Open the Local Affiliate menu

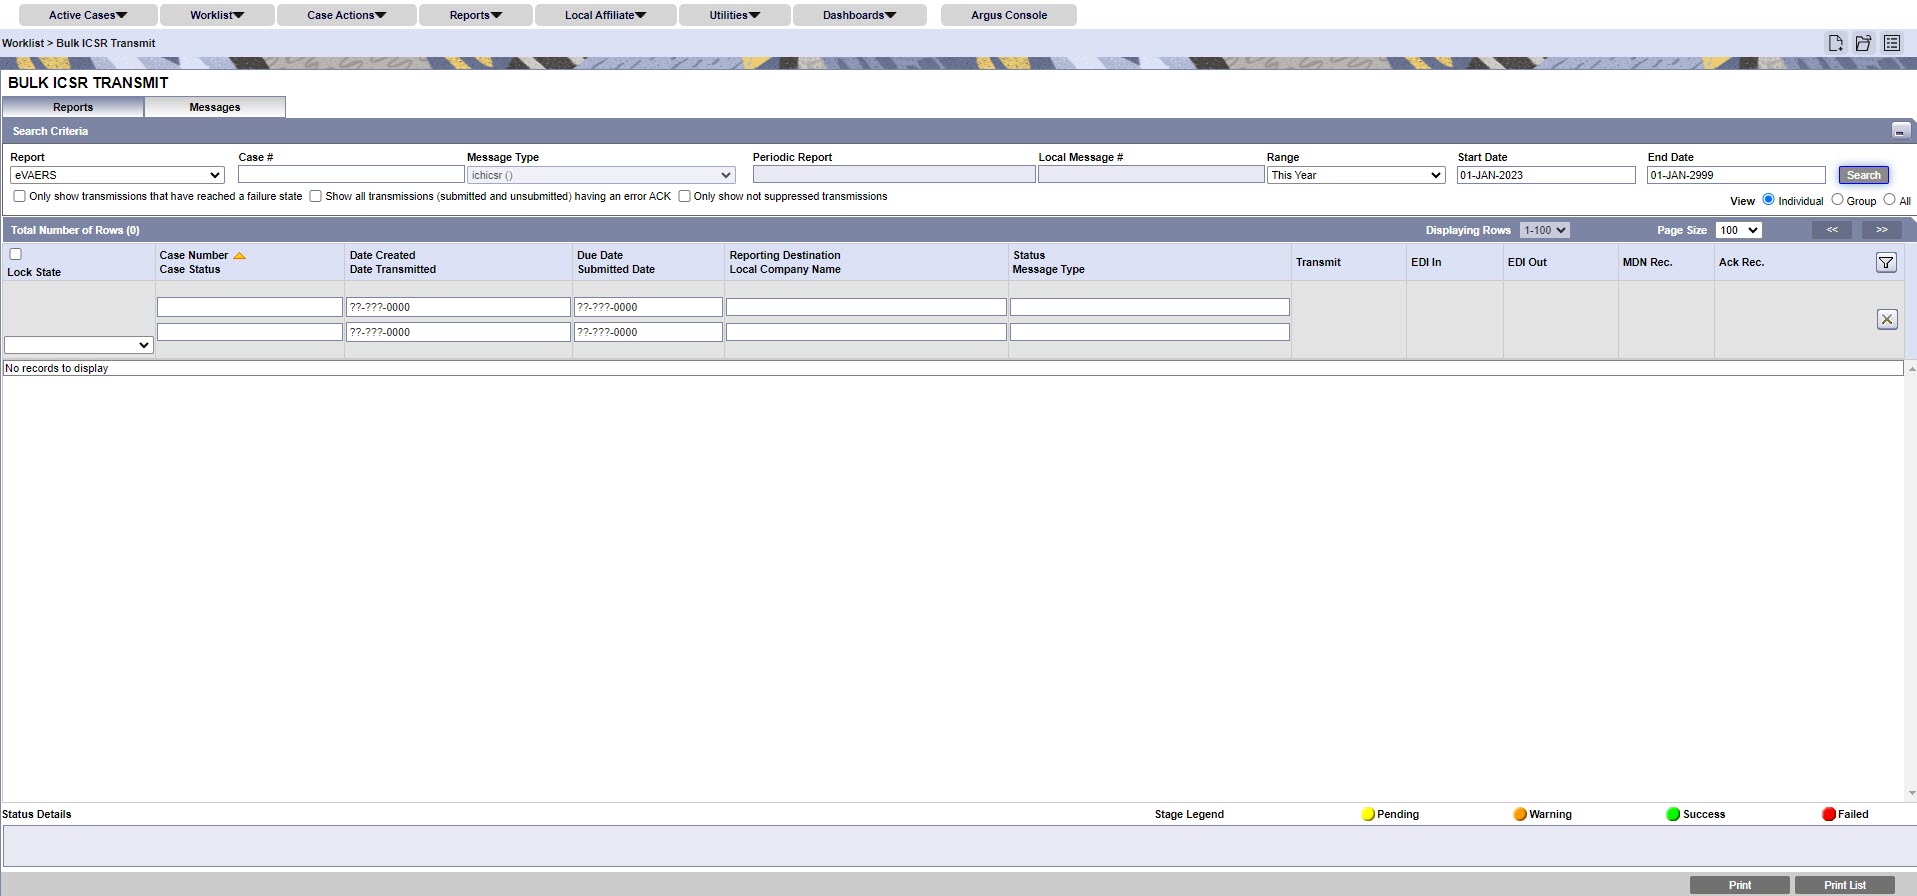pyautogui.click(x=605, y=15)
